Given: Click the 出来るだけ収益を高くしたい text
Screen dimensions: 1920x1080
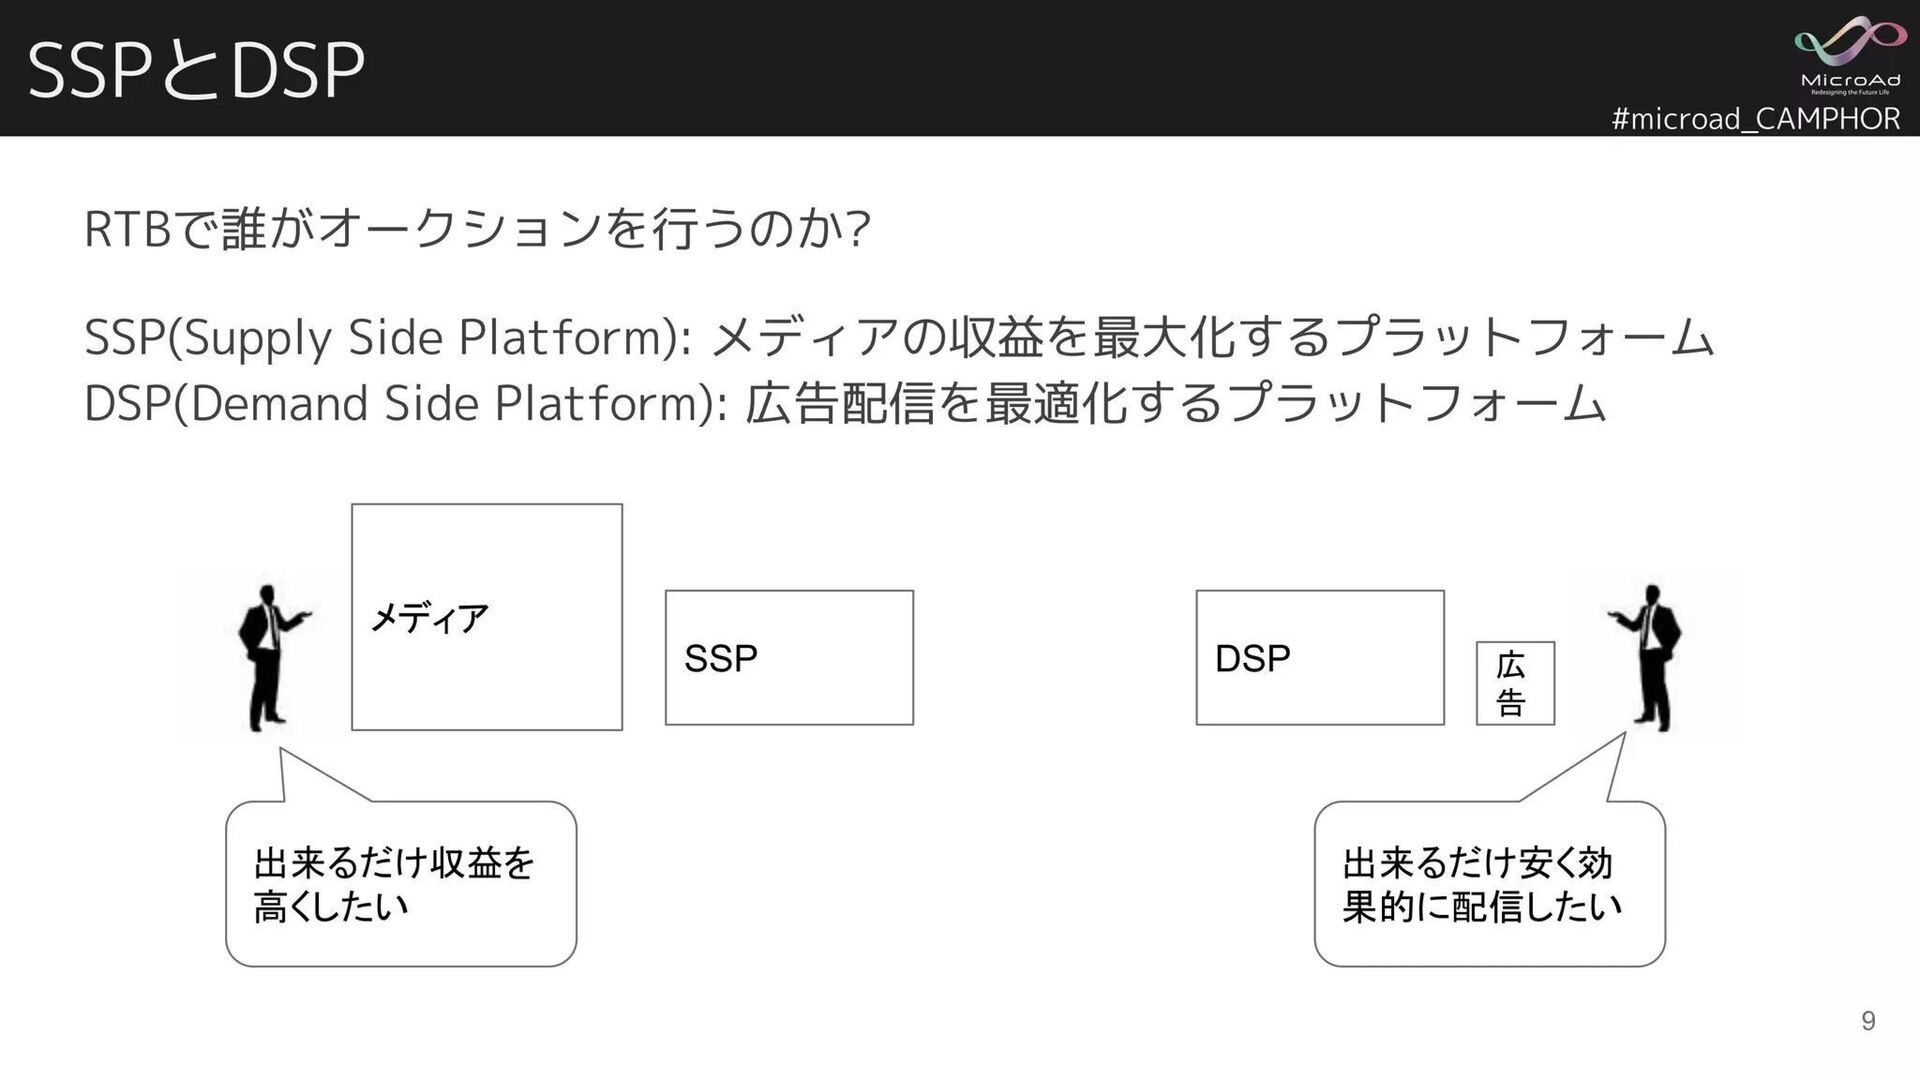Looking at the screenshot, I should tap(394, 884).
